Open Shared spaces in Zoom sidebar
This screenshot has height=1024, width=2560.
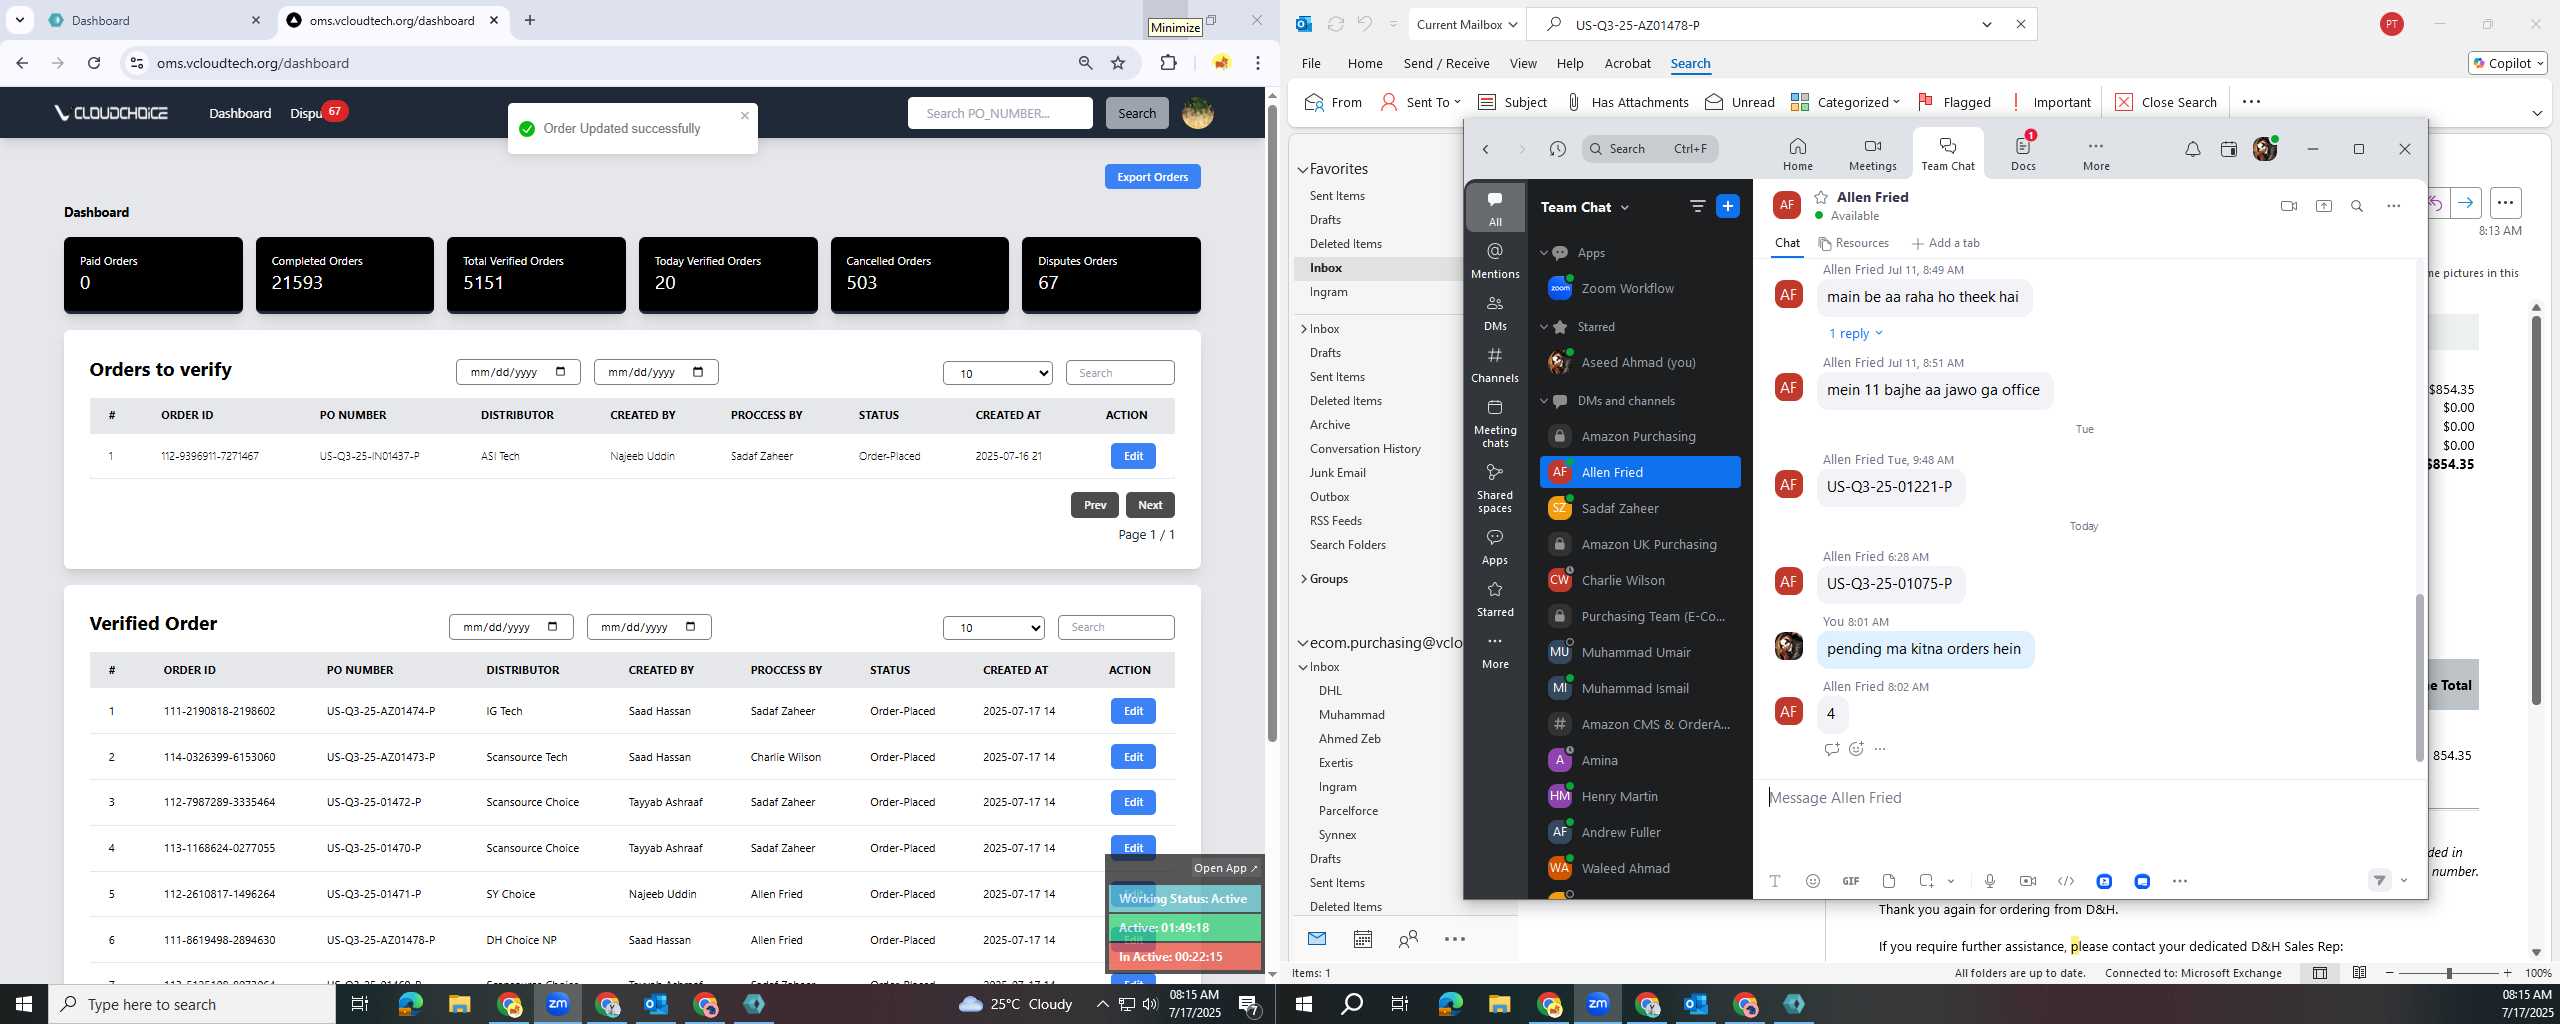1495,488
